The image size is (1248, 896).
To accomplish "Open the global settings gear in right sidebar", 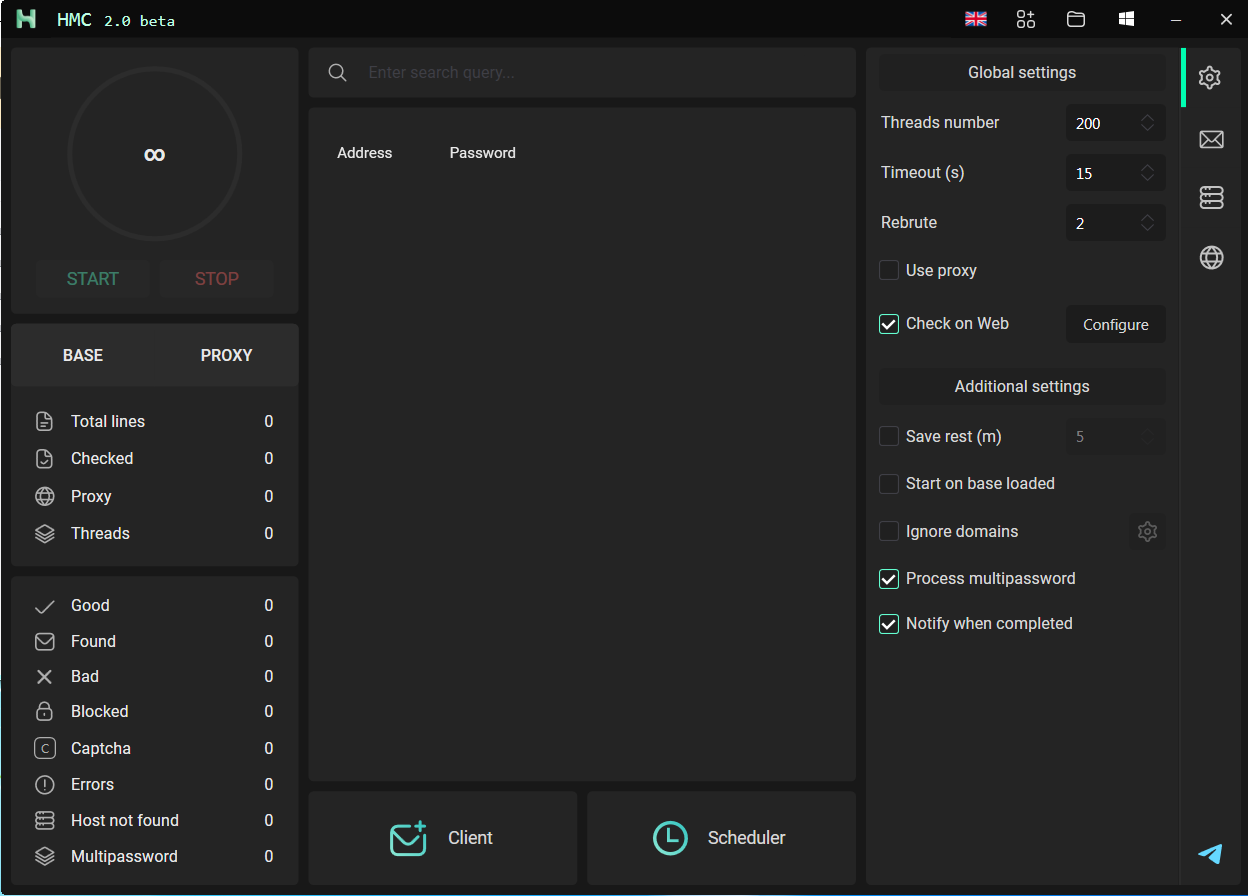I will point(1210,77).
